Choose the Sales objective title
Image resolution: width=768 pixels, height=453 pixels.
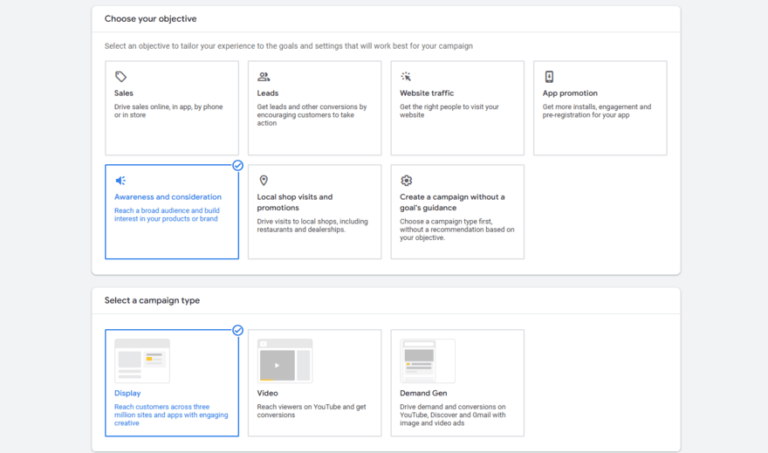pos(123,93)
